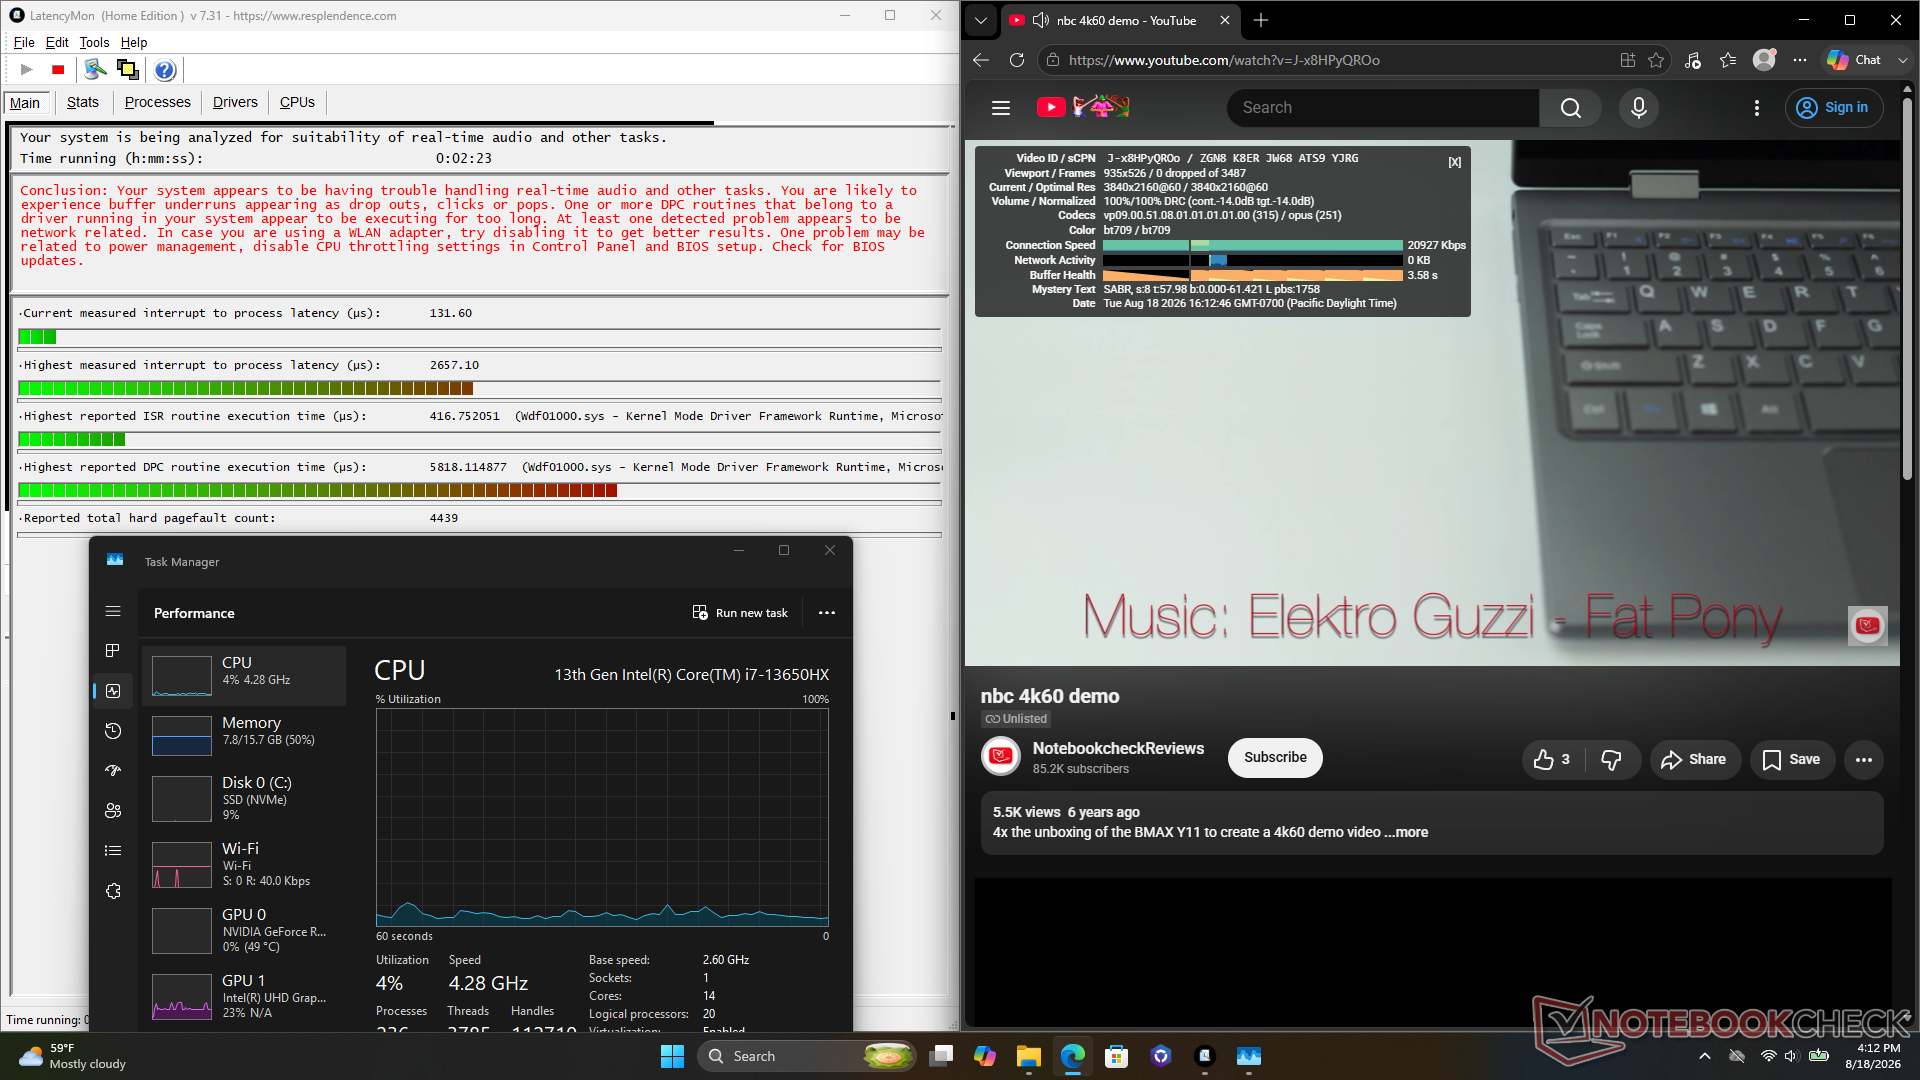Expand Task Manager navigation hamburger menu
Viewport: 1920px width, 1080px height.
pyautogui.click(x=113, y=611)
